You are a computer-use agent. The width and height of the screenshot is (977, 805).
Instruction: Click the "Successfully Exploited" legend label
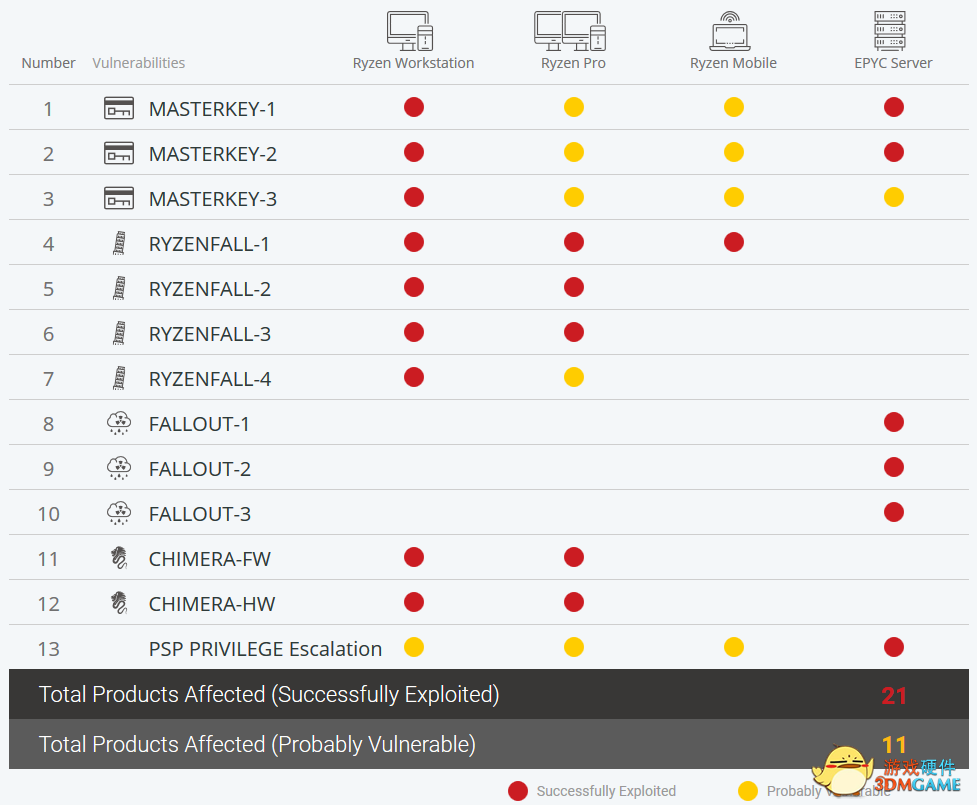tap(606, 791)
